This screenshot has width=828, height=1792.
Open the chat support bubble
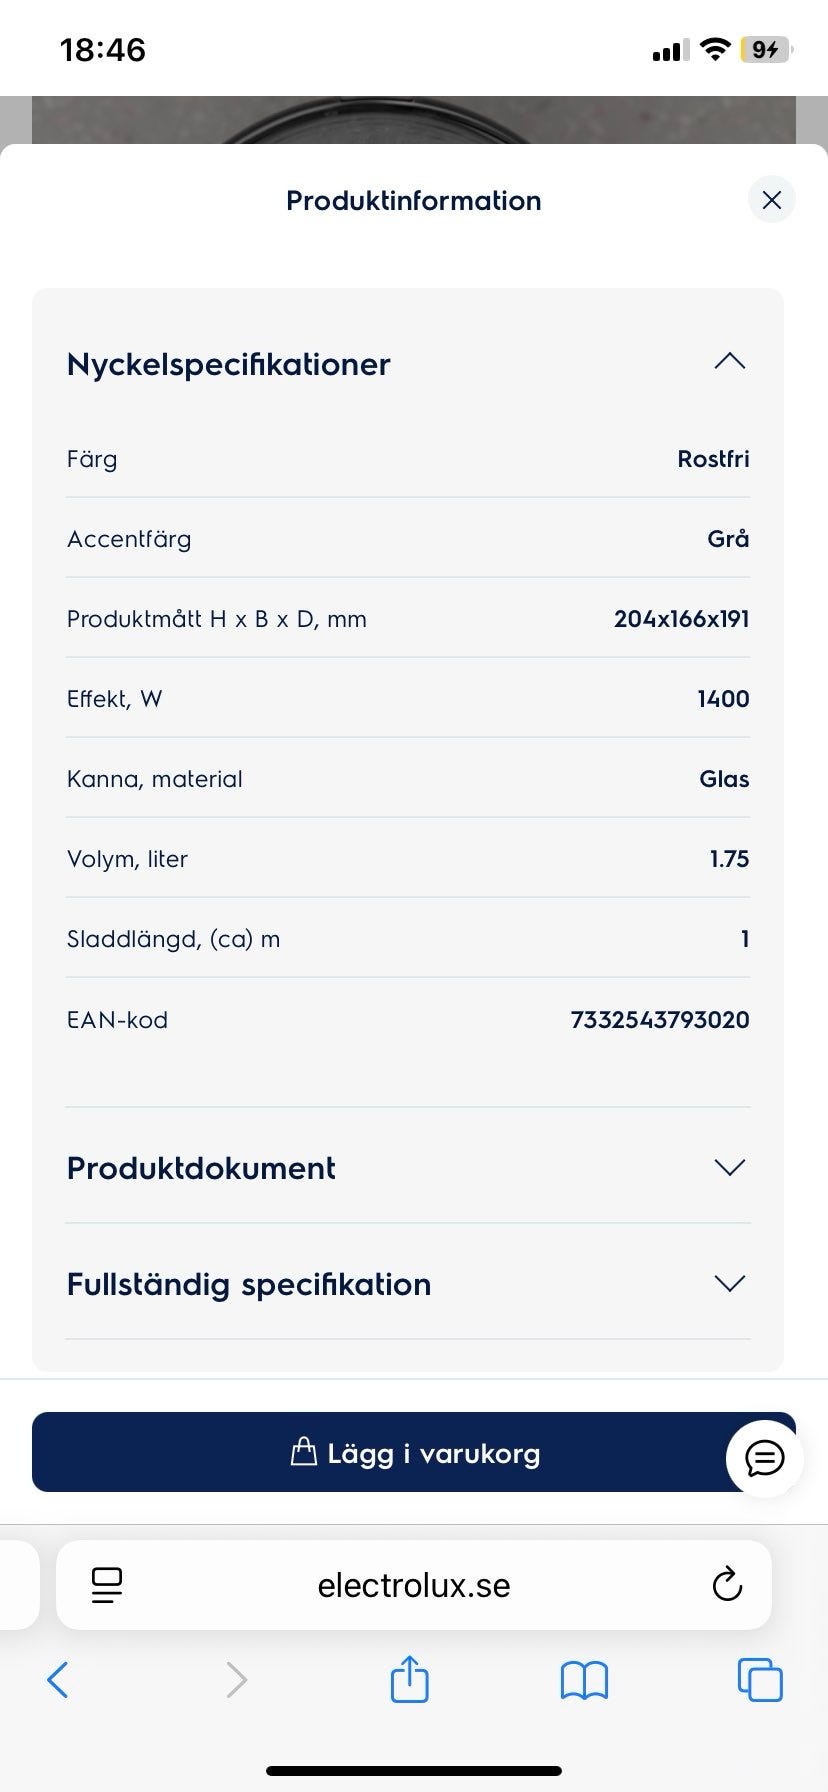[765, 1459]
